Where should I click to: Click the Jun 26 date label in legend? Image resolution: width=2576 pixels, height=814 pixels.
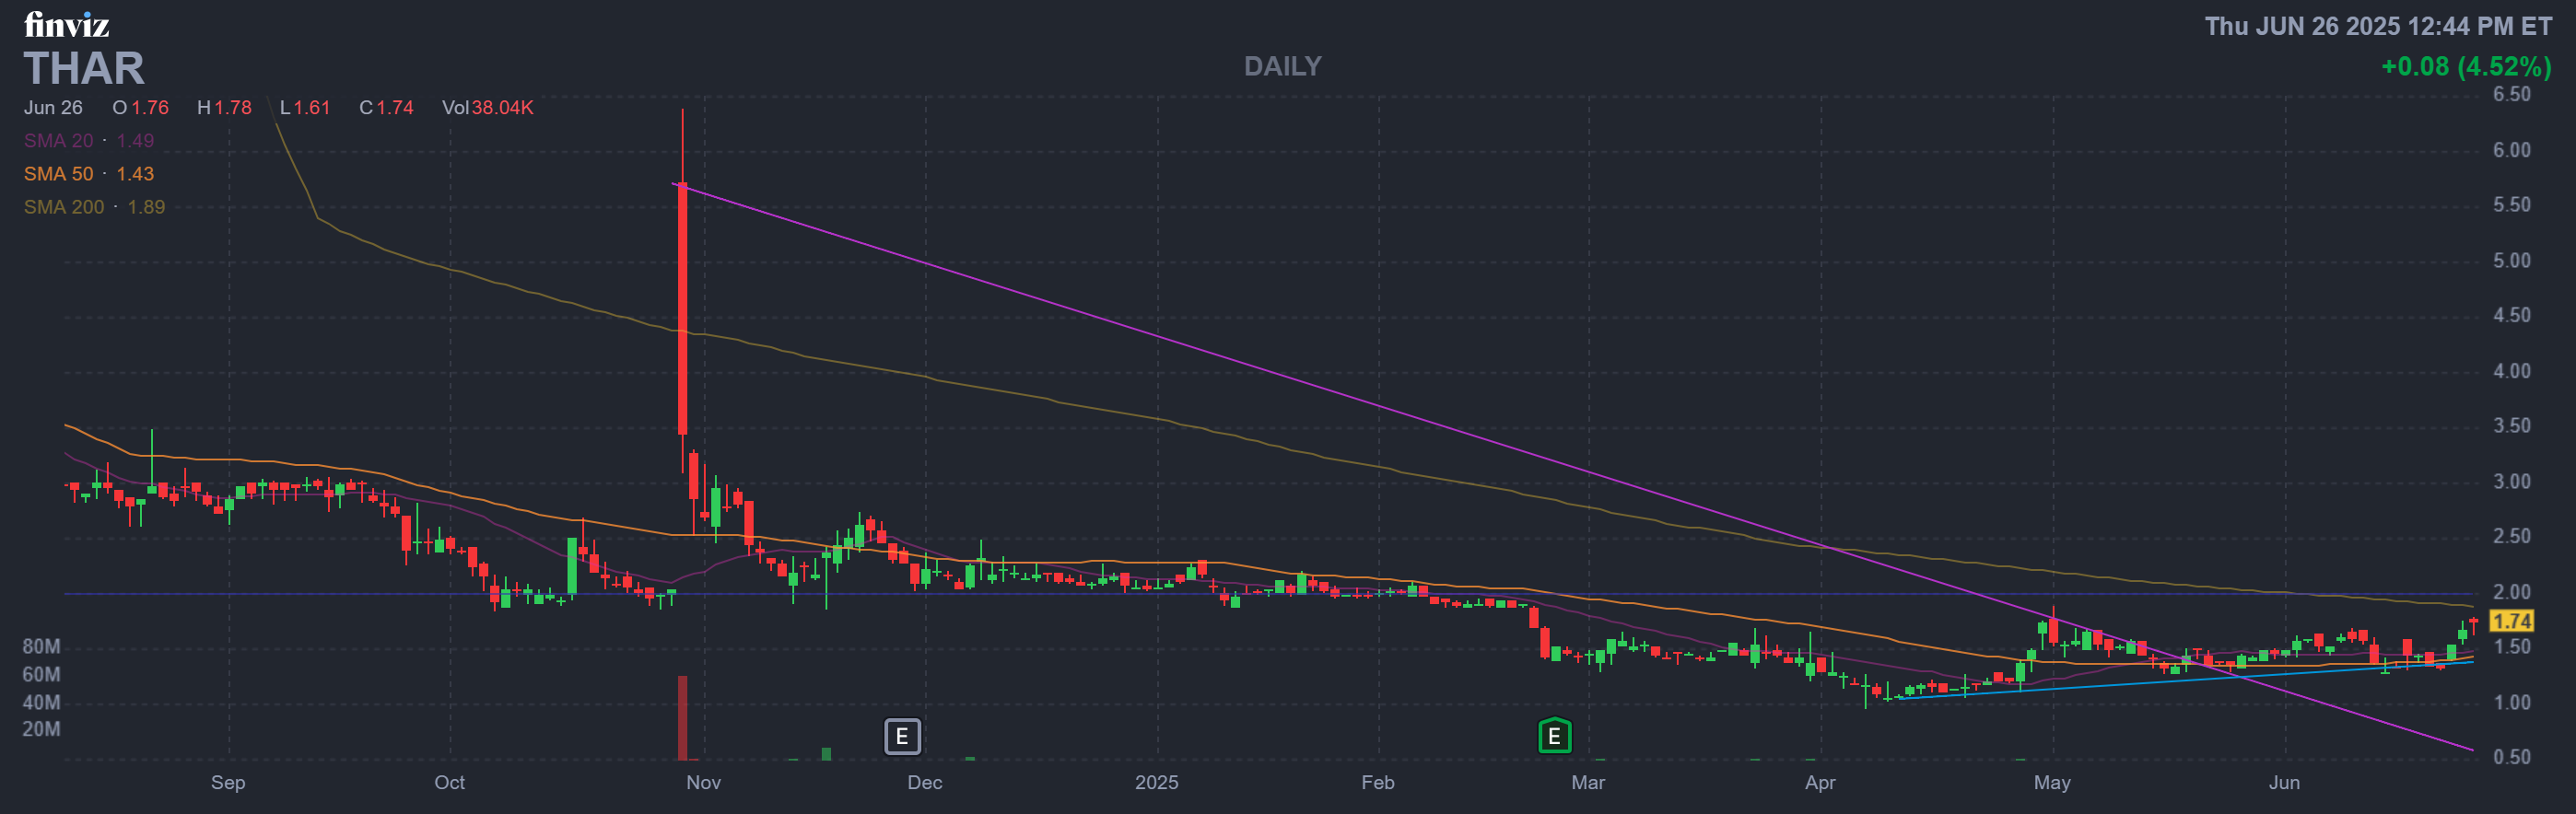point(53,108)
